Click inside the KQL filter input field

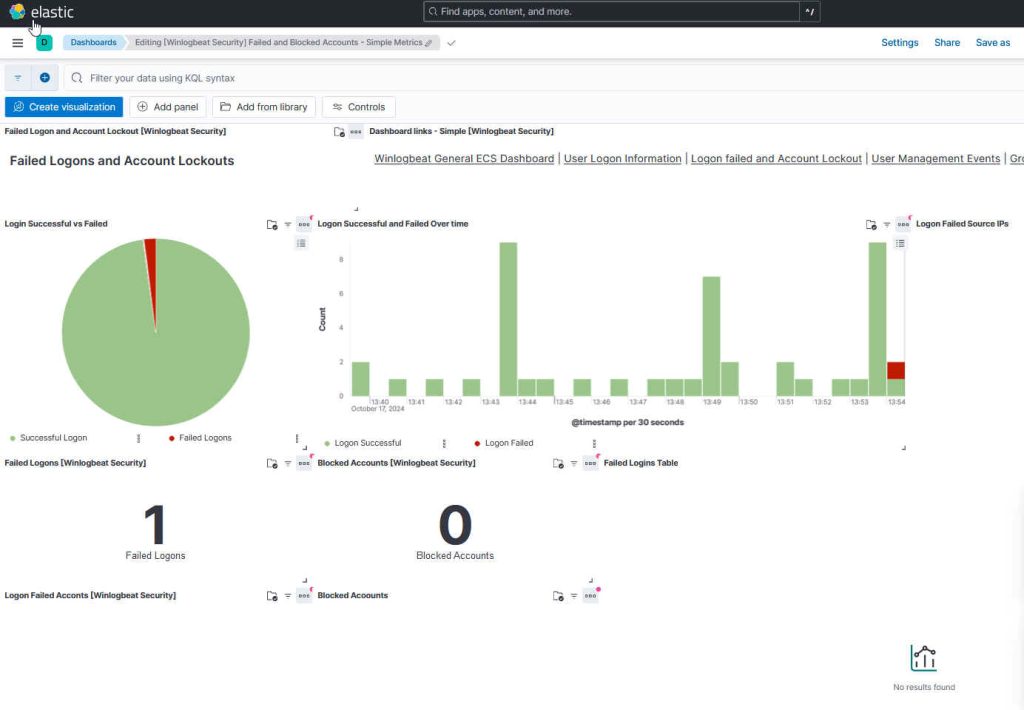[300, 77]
